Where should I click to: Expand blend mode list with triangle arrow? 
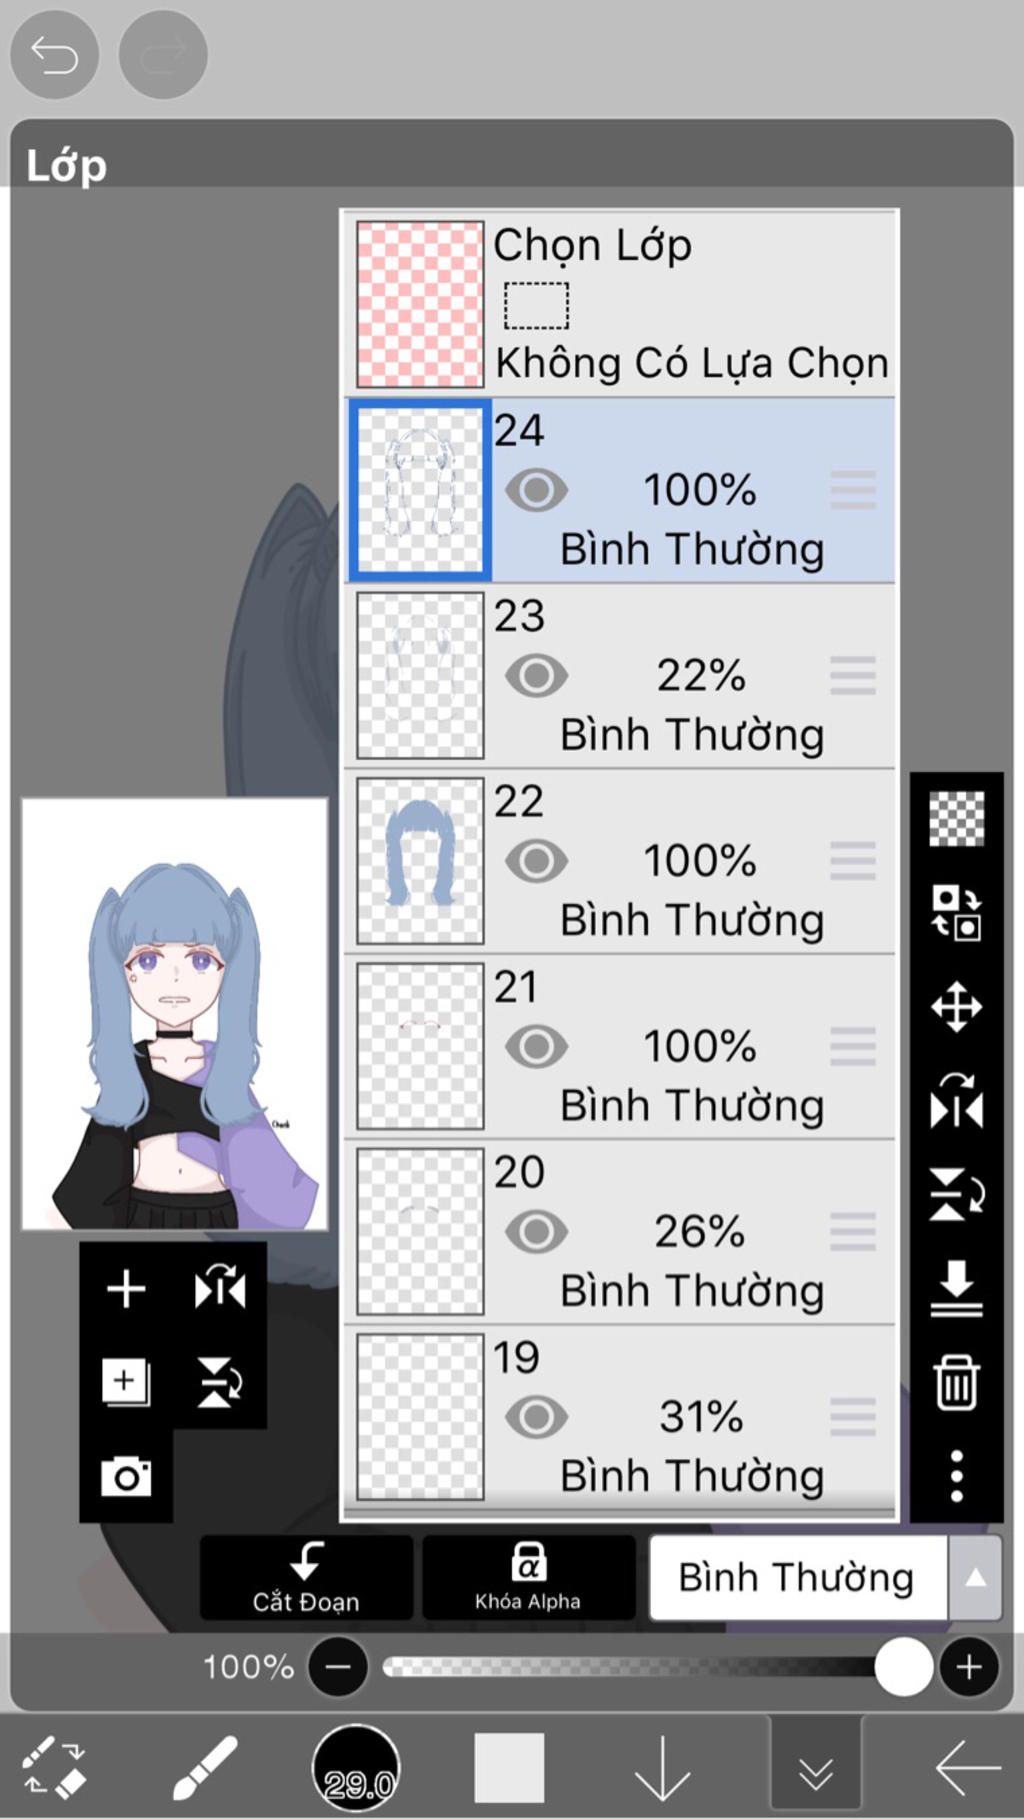pyautogui.click(x=975, y=1578)
